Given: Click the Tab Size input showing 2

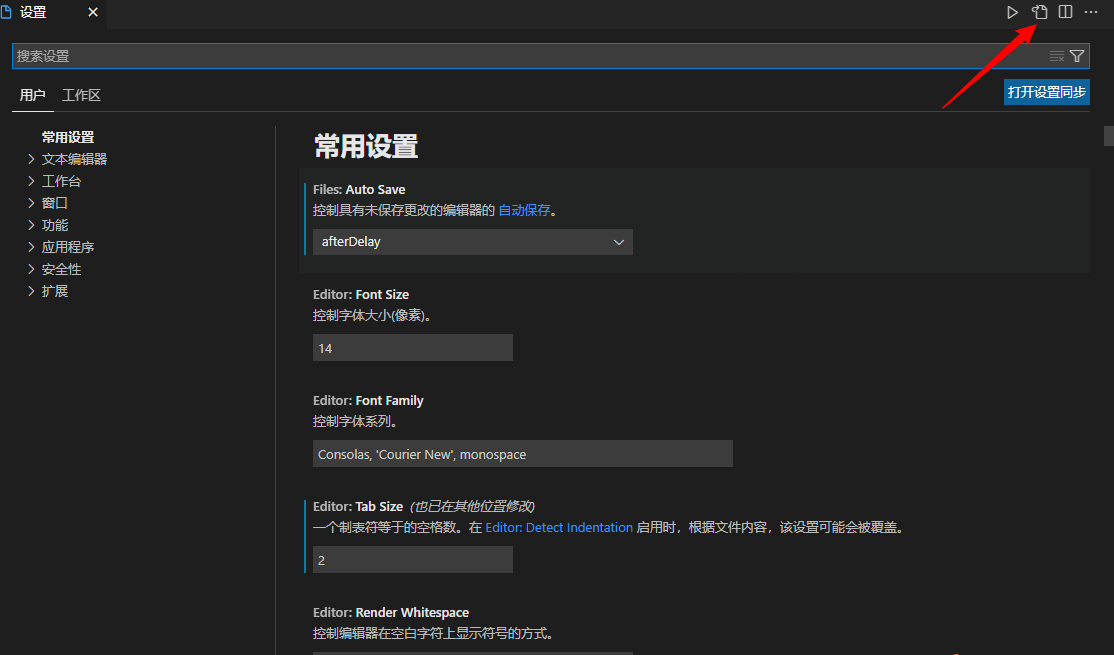Looking at the screenshot, I should click(413, 560).
